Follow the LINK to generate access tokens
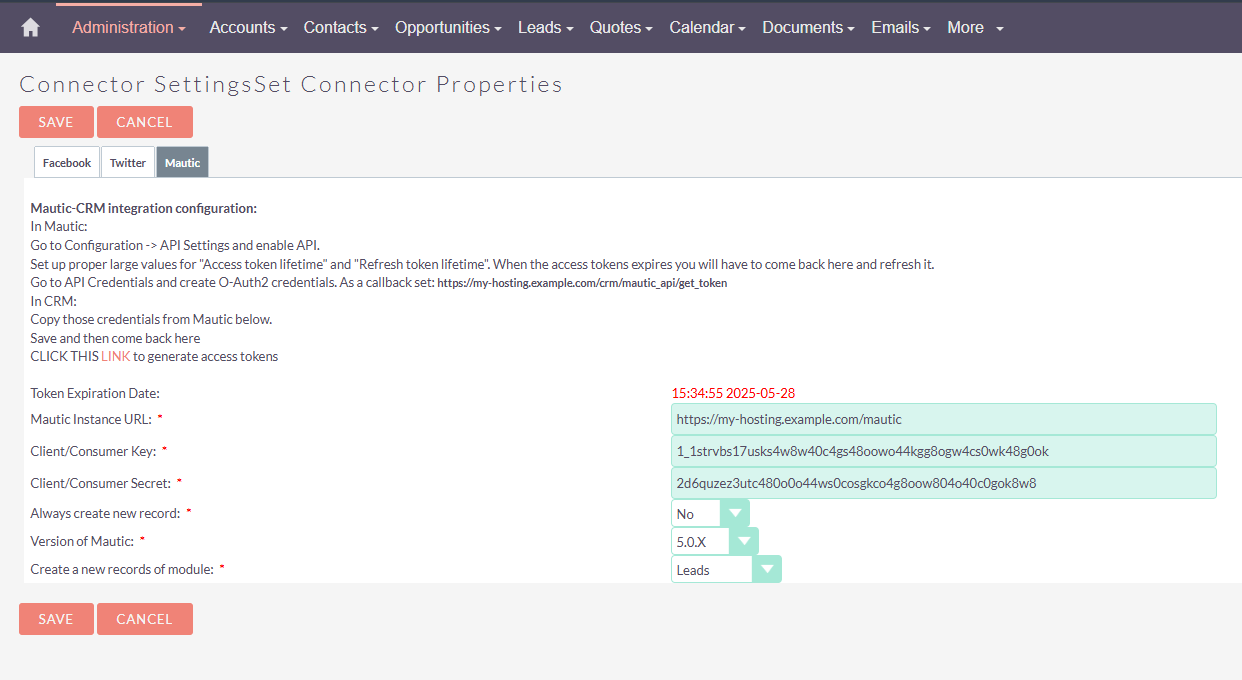This screenshot has height=680, width=1242. click(115, 356)
